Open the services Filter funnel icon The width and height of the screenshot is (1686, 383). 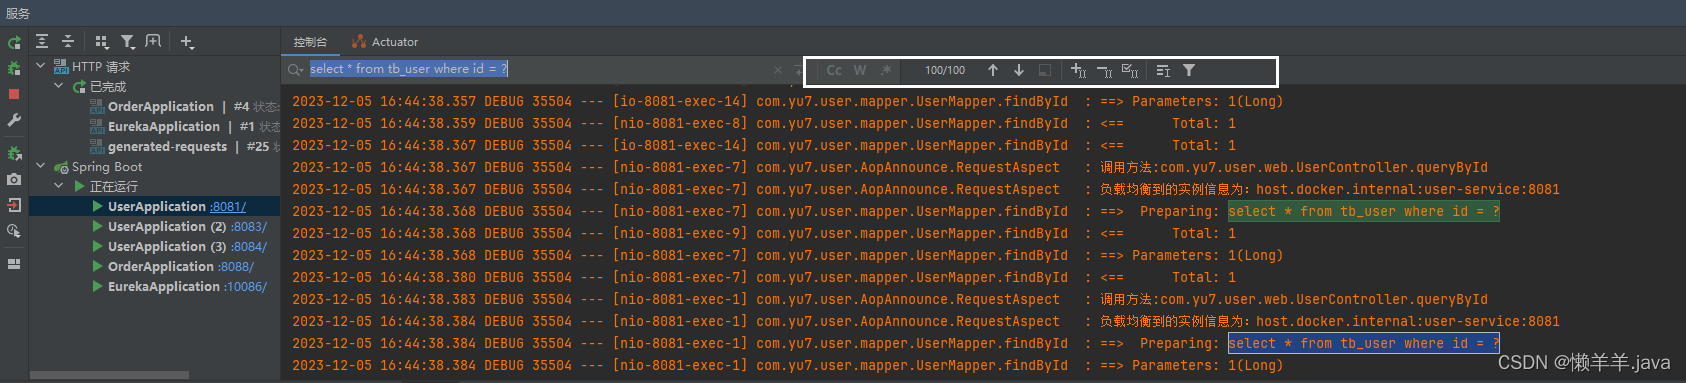(x=127, y=42)
